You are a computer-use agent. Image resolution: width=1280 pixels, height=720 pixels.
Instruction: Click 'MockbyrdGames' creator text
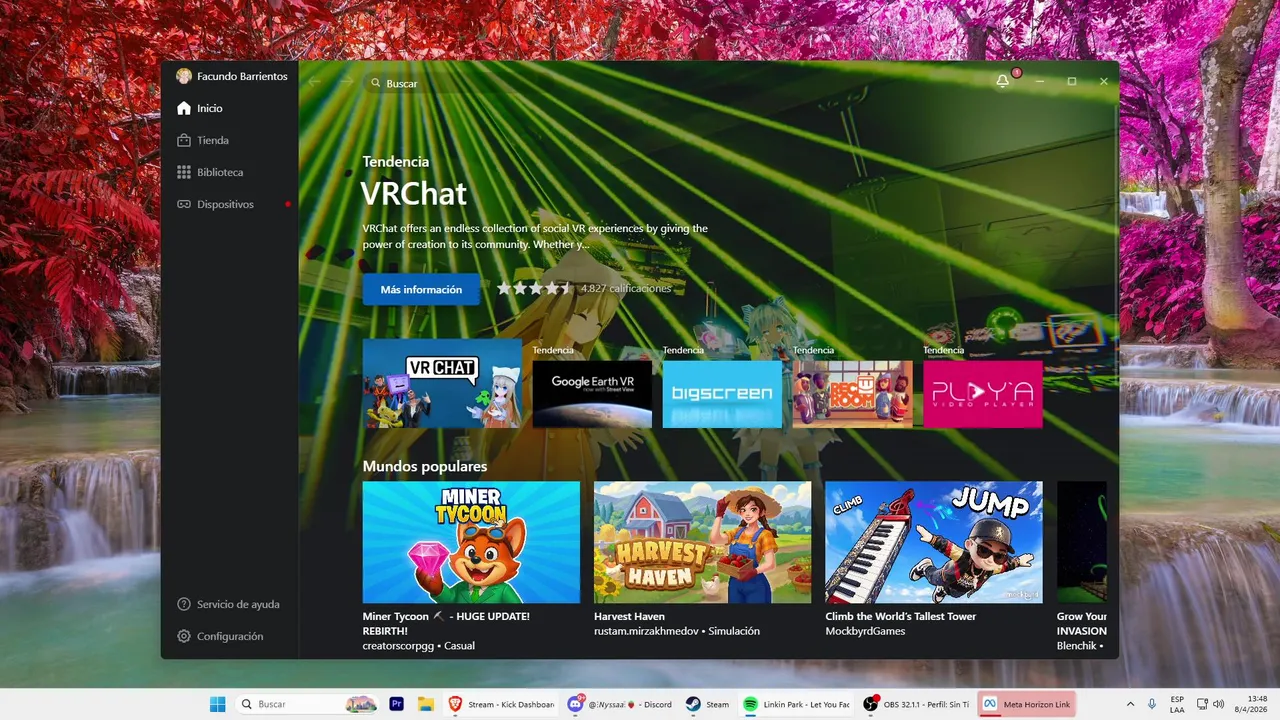pos(865,631)
